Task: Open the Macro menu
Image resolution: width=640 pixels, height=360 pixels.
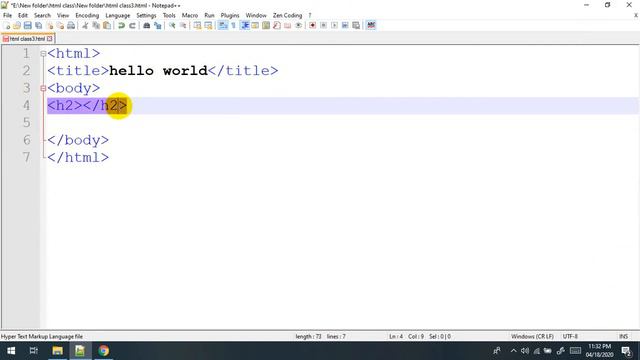Action: point(190,15)
